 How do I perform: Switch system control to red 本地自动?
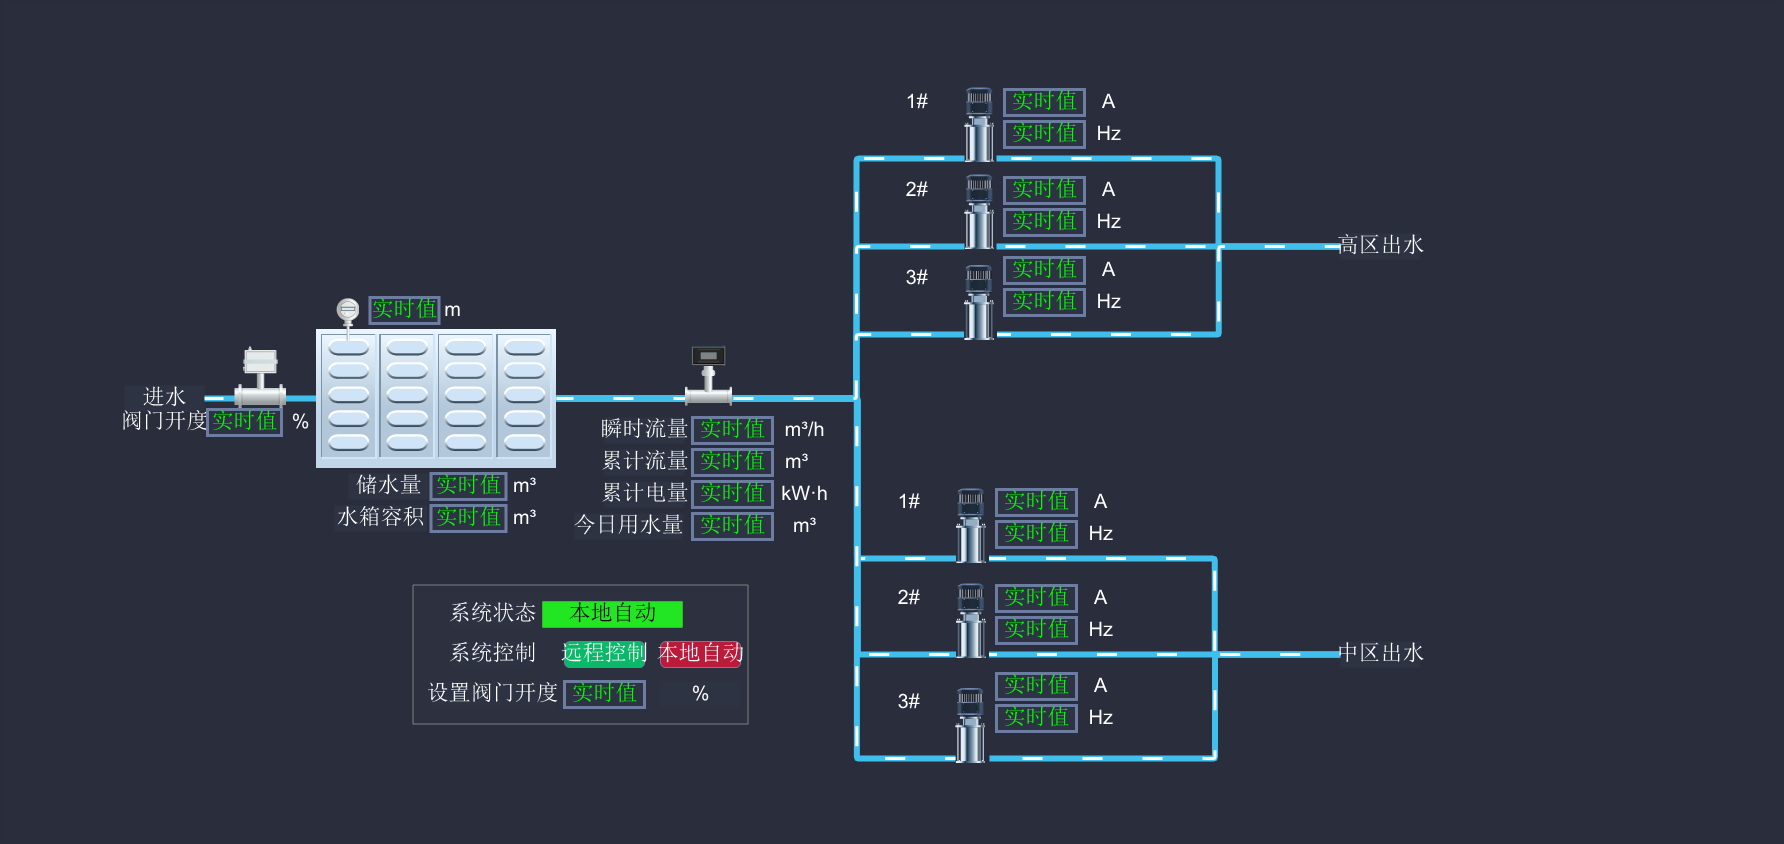coord(700,653)
